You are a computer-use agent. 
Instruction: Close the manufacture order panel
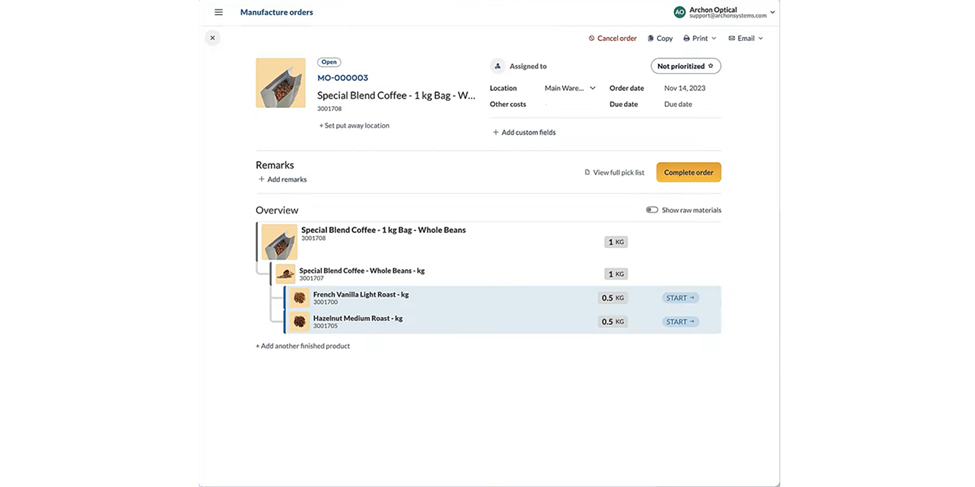pyautogui.click(x=212, y=38)
